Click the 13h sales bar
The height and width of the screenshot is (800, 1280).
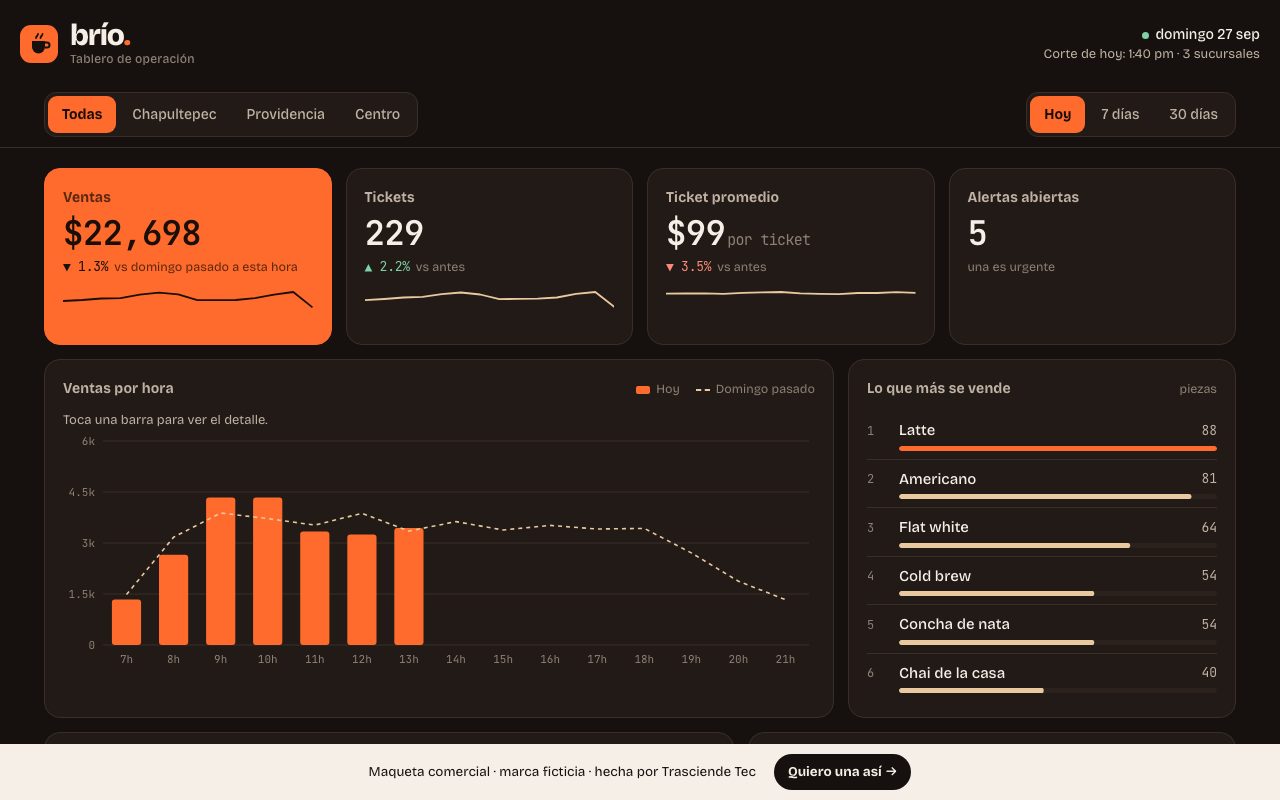point(409,587)
